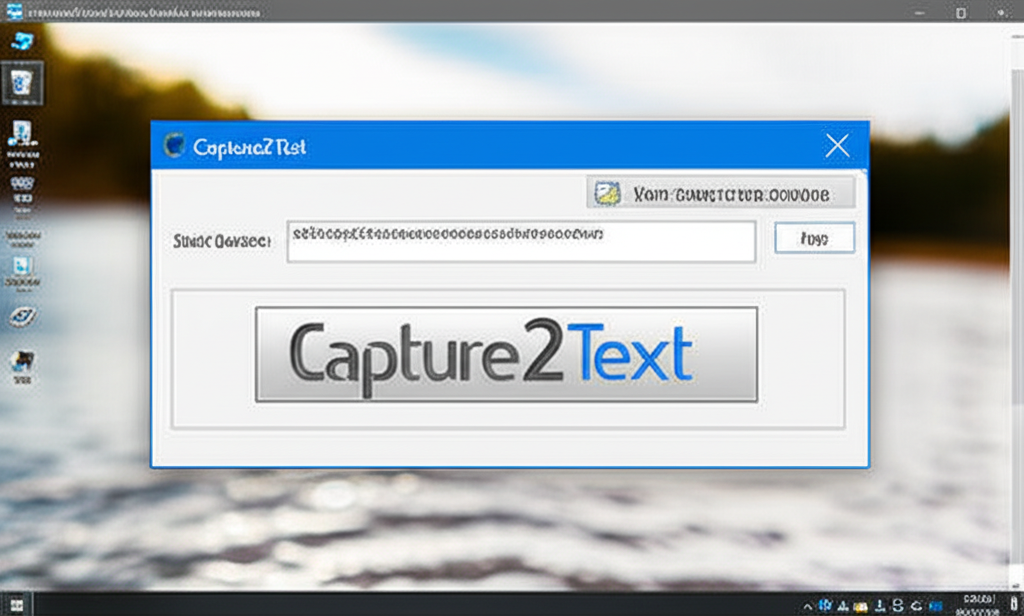Select the topmost desktop icon above Recycle Bin
The image size is (1024, 616).
tap(21, 41)
